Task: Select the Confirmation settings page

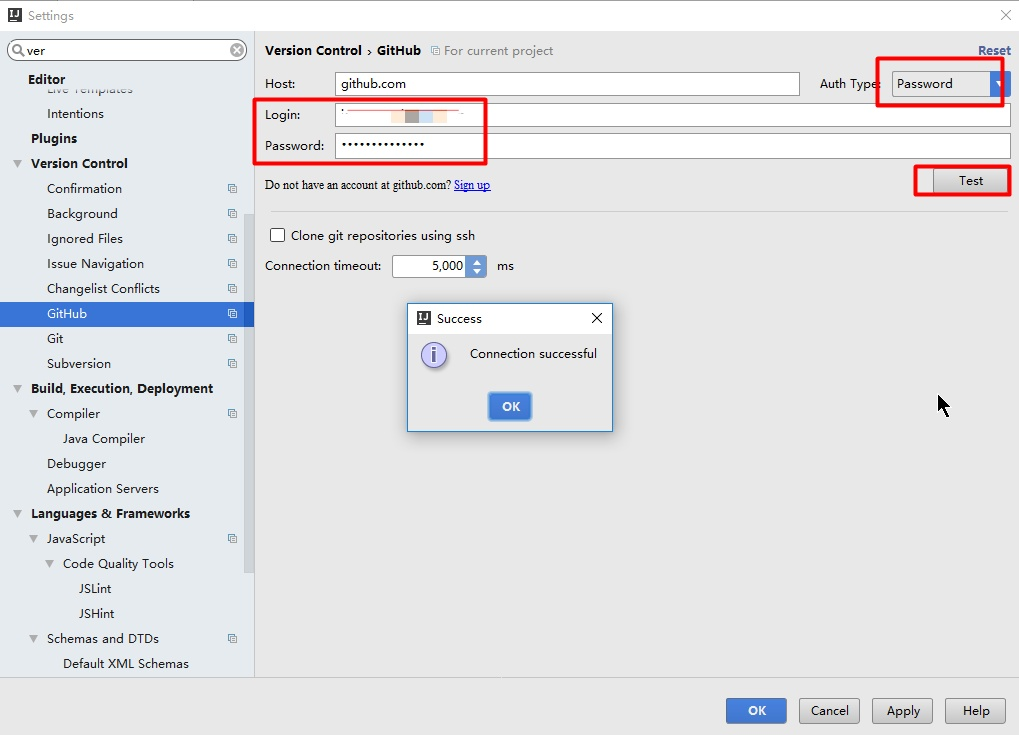Action: (x=84, y=188)
